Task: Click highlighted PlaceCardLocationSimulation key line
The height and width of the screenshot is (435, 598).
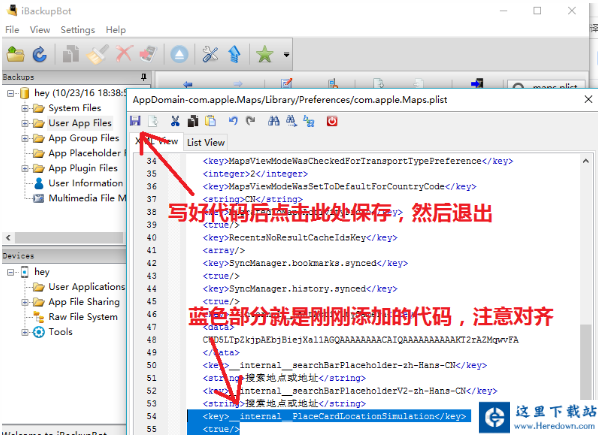Action: tap(334, 416)
